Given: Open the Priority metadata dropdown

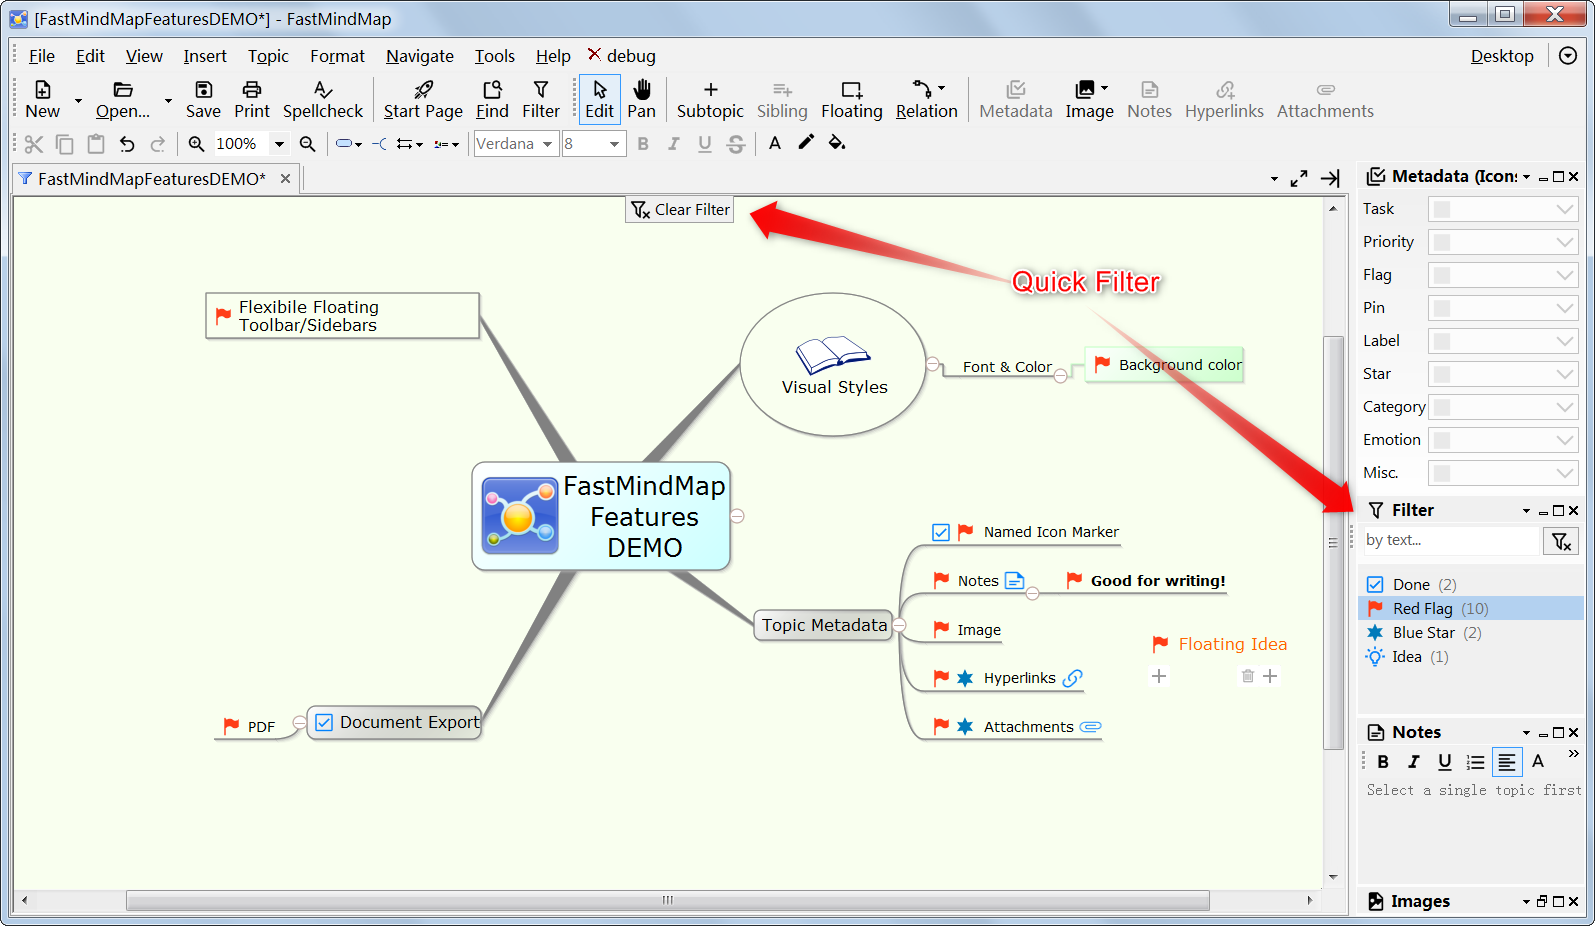Looking at the screenshot, I should tap(1503, 242).
